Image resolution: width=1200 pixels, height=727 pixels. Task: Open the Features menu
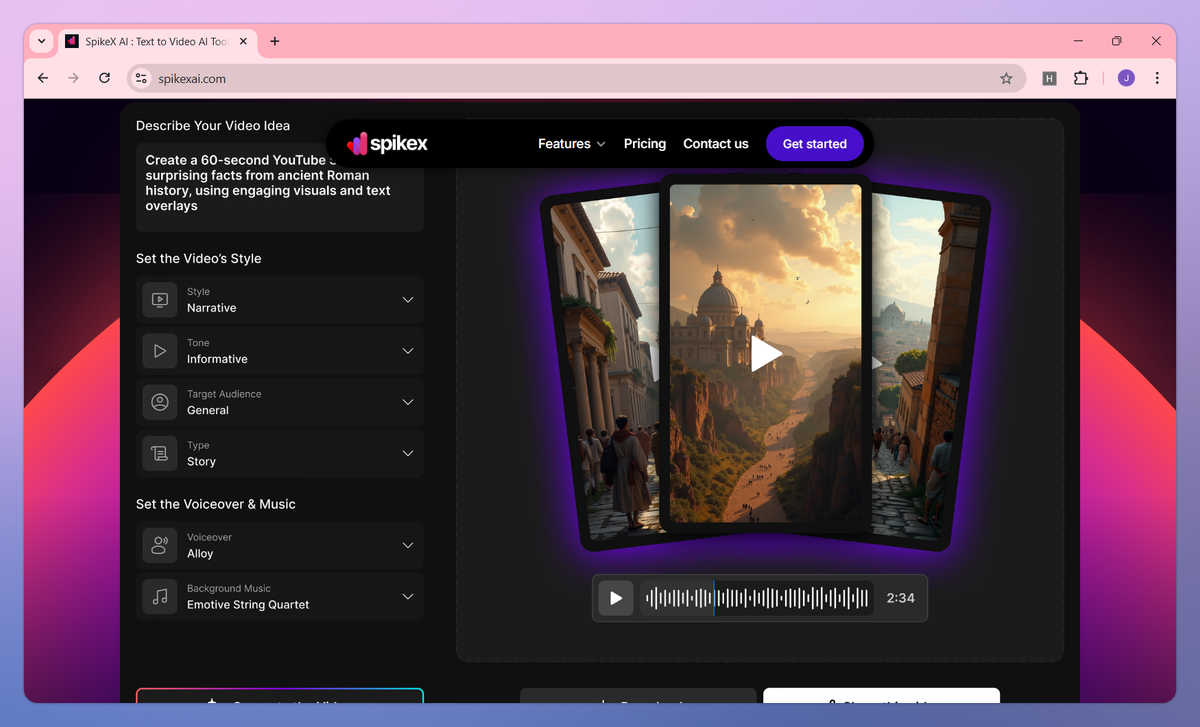(x=571, y=144)
